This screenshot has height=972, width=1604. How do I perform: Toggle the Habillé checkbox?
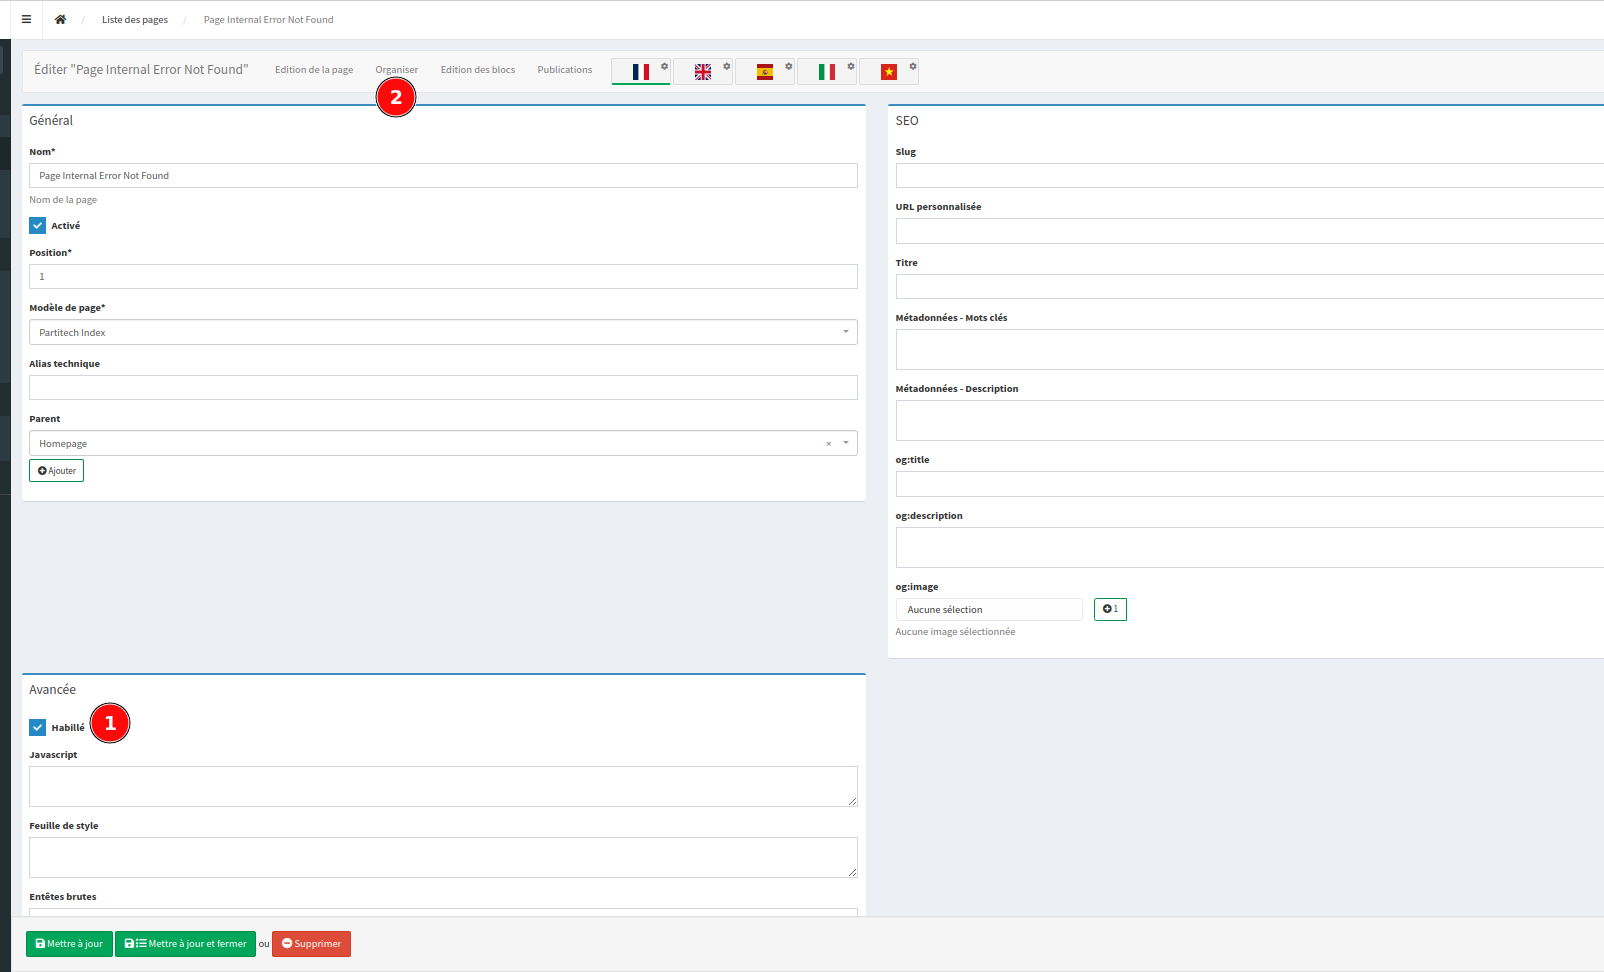[x=38, y=727]
